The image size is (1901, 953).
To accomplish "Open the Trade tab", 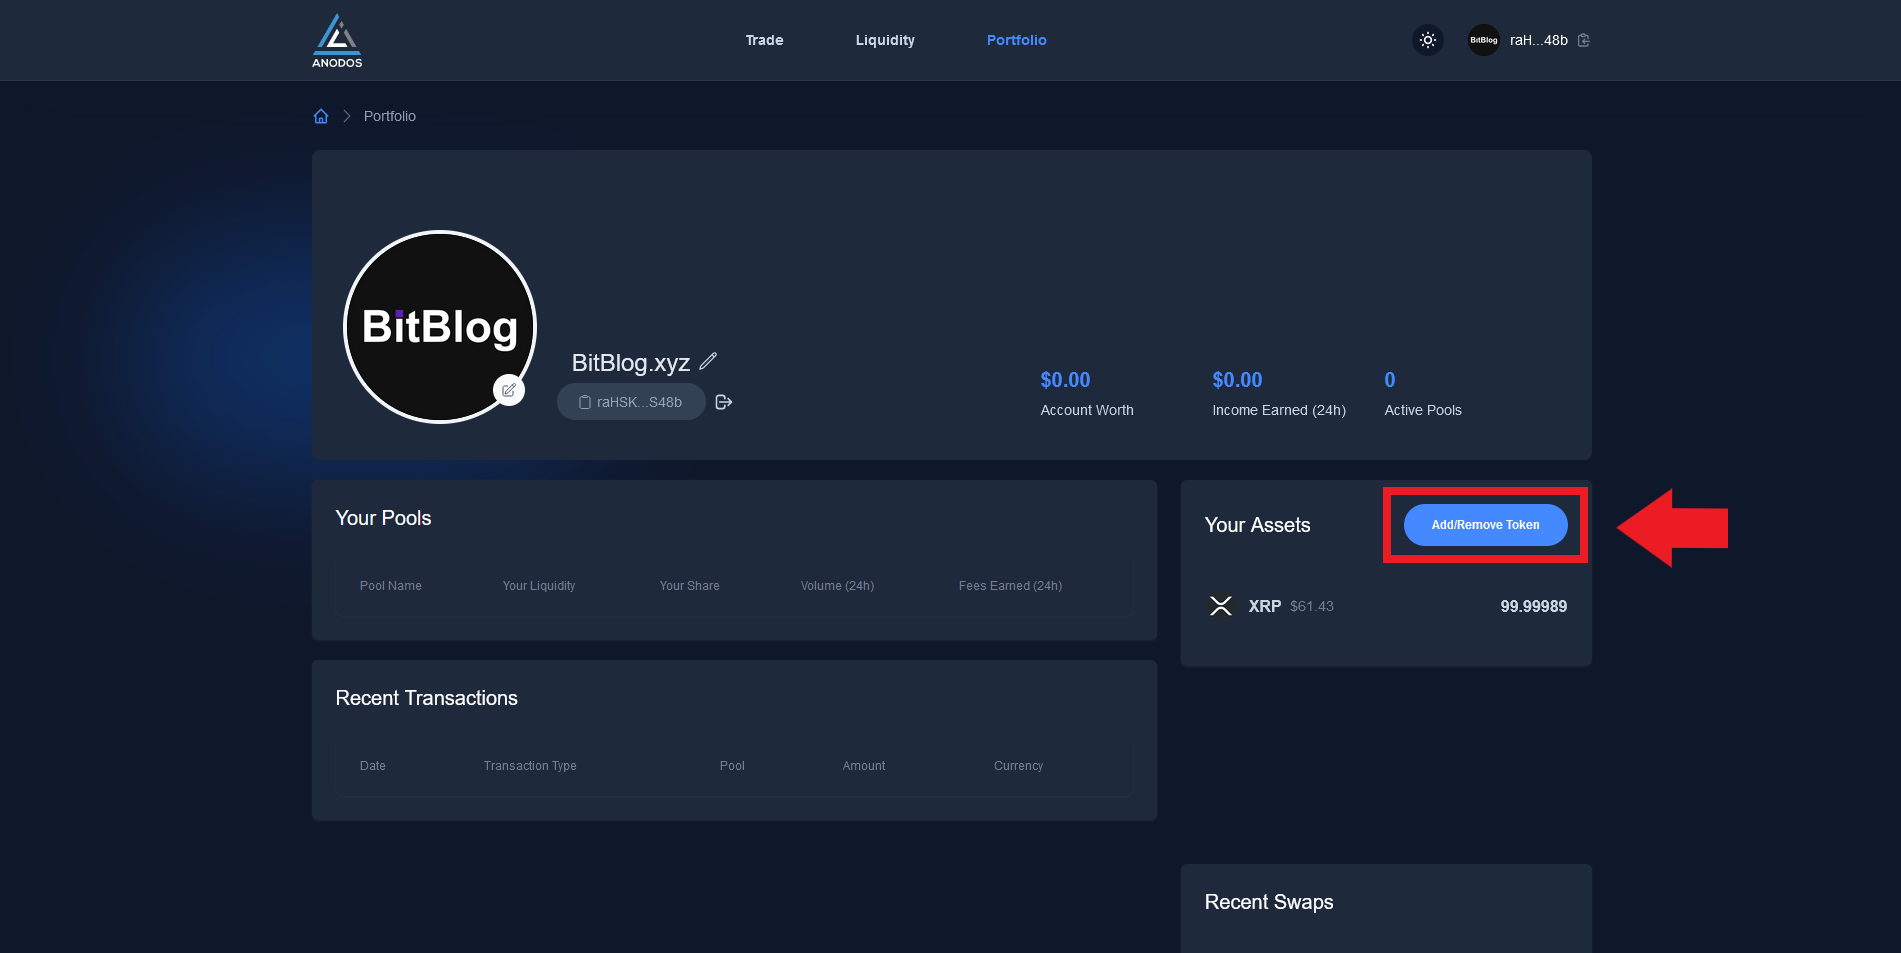I will click(x=764, y=40).
